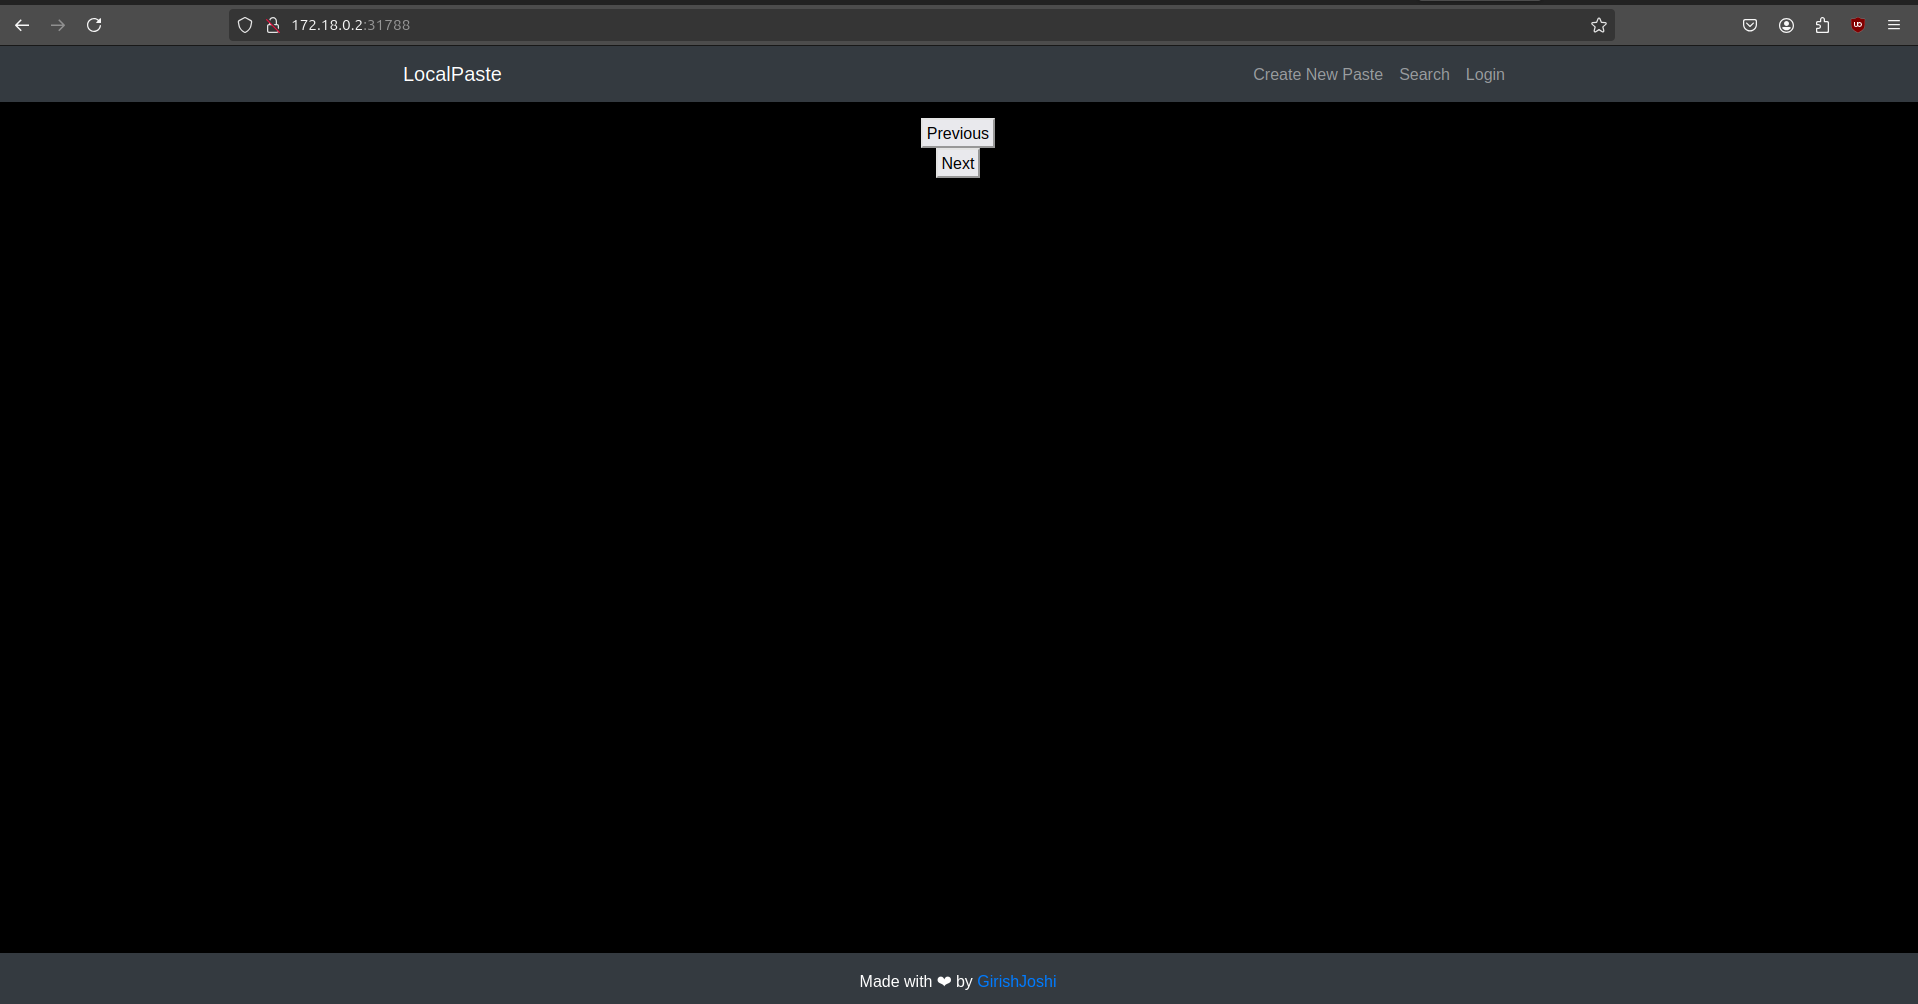Open Create New Paste in navbar
The image size is (1918, 1004).
pyautogui.click(x=1318, y=74)
